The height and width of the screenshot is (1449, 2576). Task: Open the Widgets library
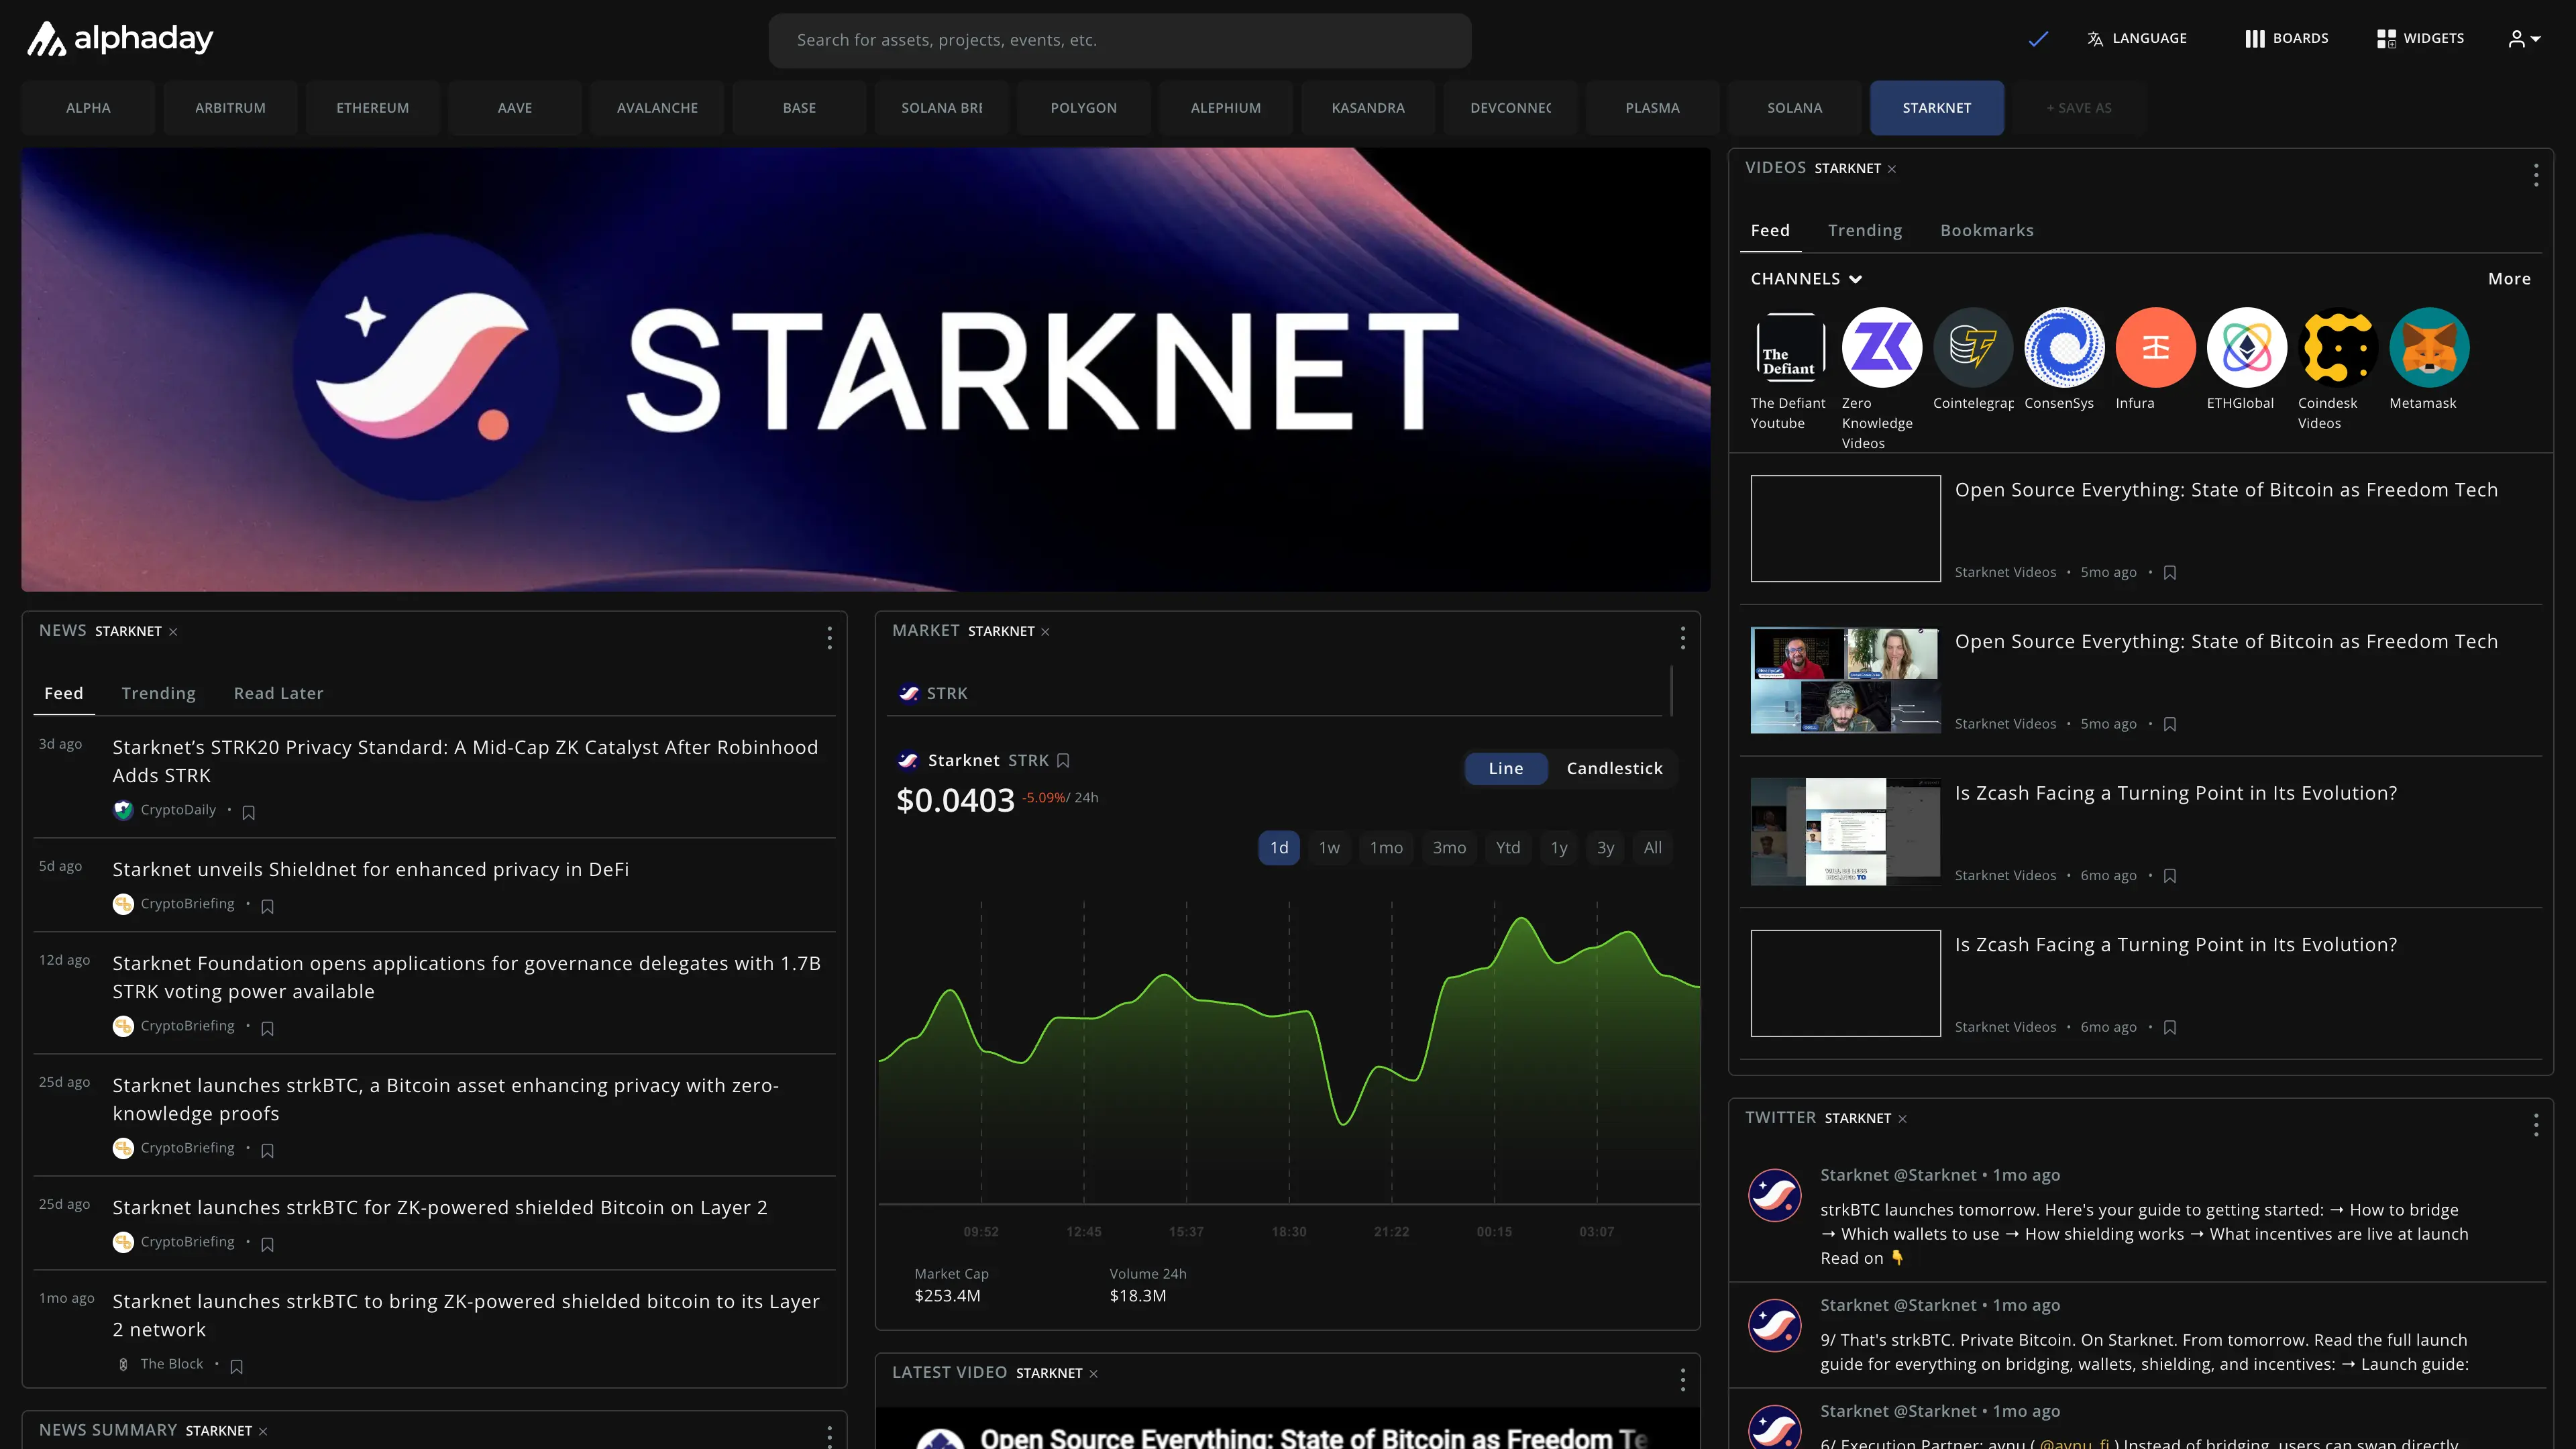(x=2420, y=38)
